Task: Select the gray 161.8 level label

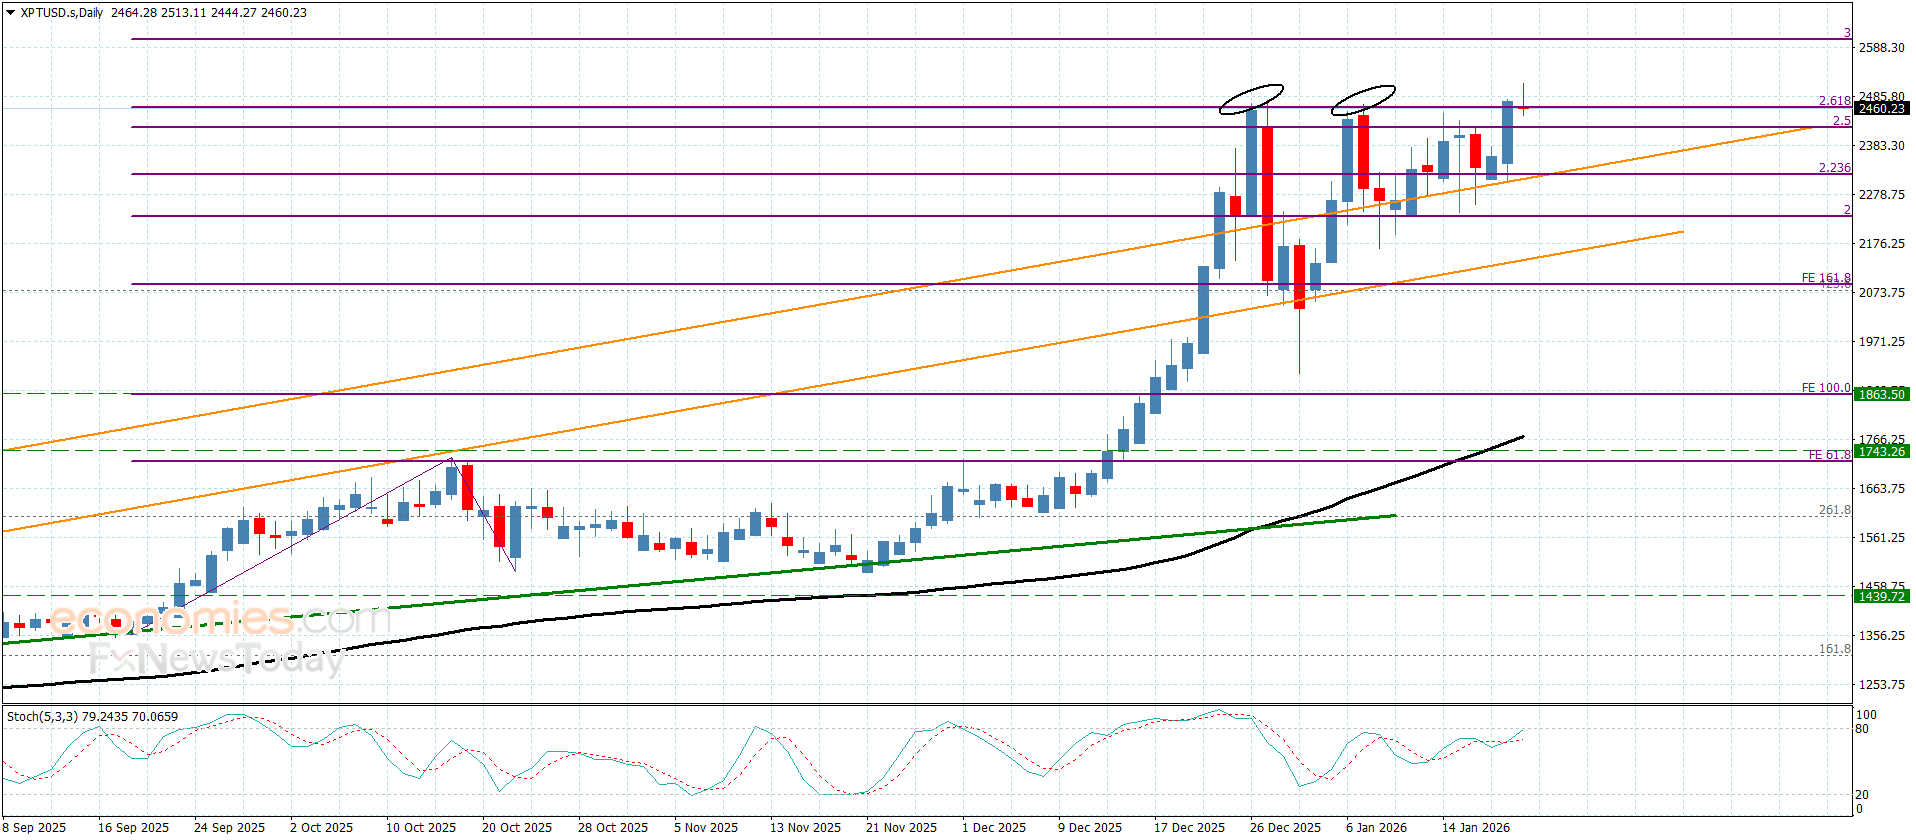Action: pos(1834,649)
